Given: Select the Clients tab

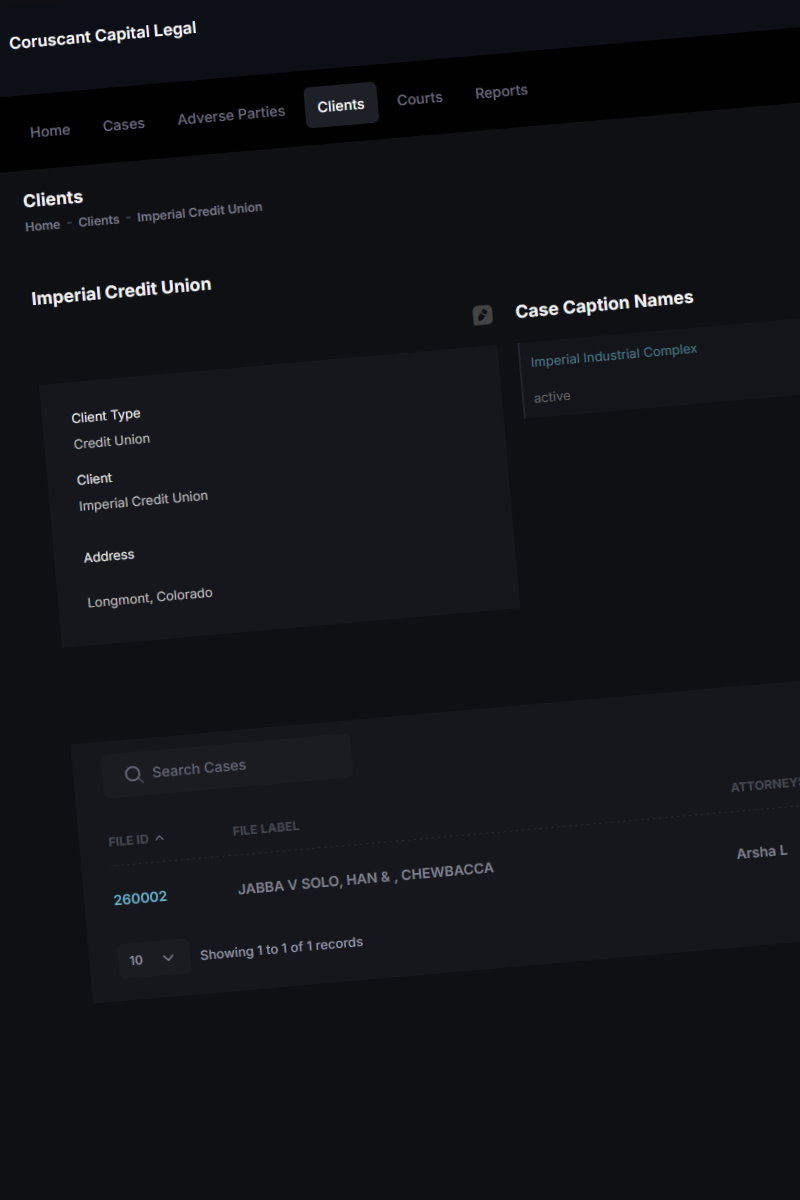Looking at the screenshot, I should point(341,105).
